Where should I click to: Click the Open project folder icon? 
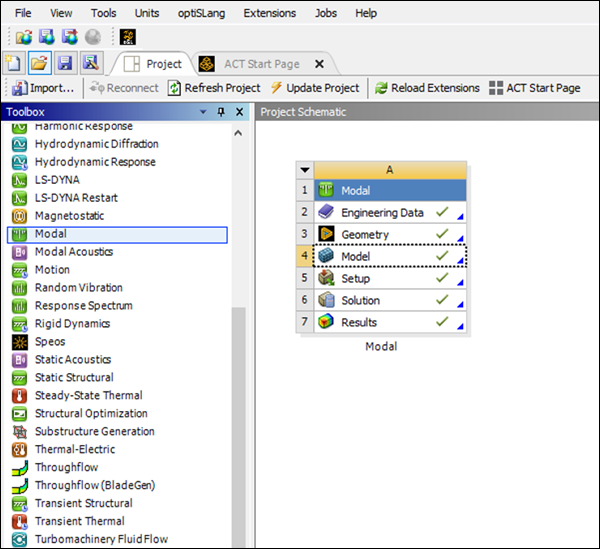tap(39, 64)
